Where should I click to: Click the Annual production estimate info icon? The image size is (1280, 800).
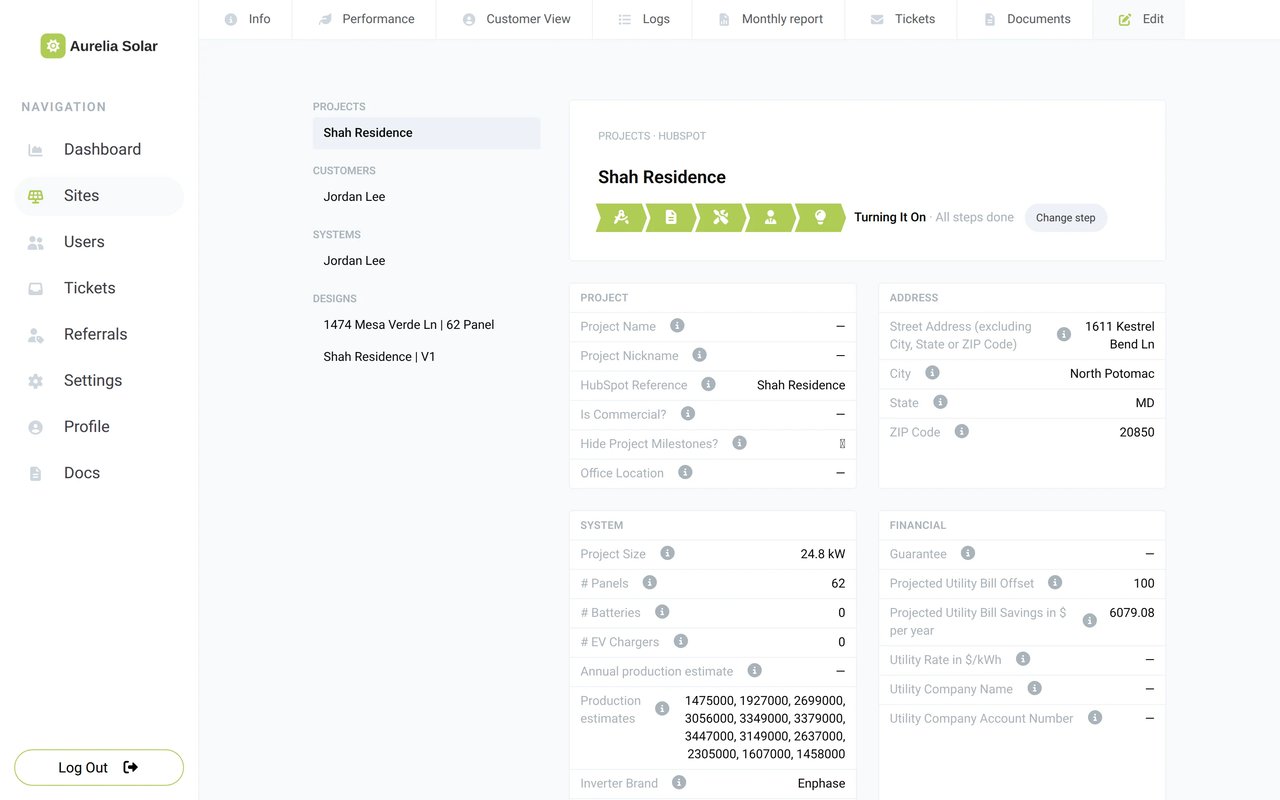pos(755,671)
